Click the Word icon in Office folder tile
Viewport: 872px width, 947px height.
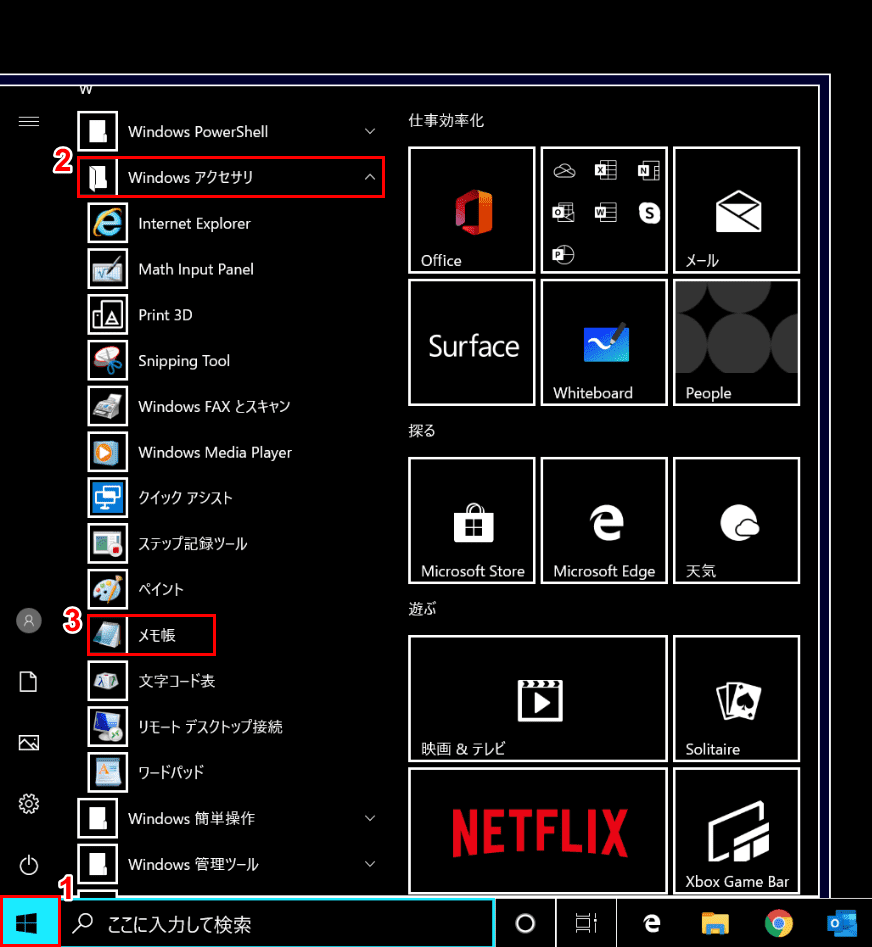tap(606, 213)
